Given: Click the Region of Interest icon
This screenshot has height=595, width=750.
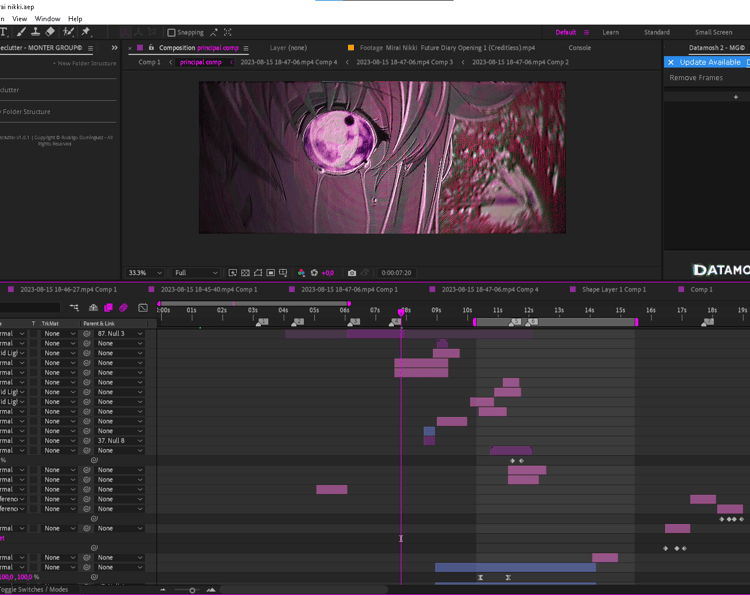Looking at the screenshot, I should click(x=271, y=273).
